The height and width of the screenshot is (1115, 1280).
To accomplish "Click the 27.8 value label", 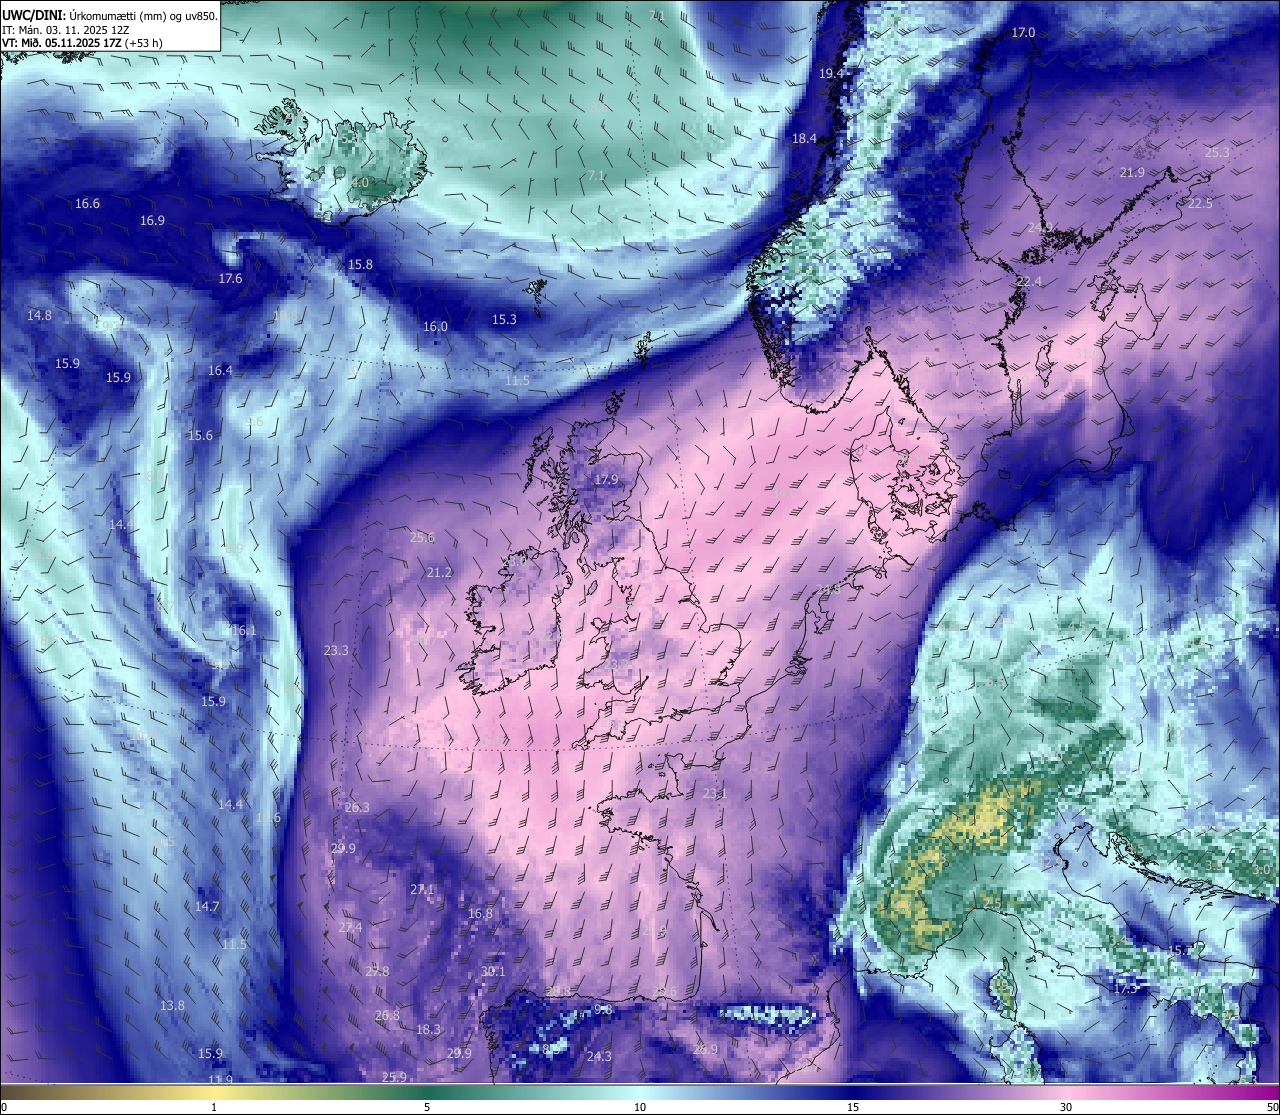I will (377, 972).
